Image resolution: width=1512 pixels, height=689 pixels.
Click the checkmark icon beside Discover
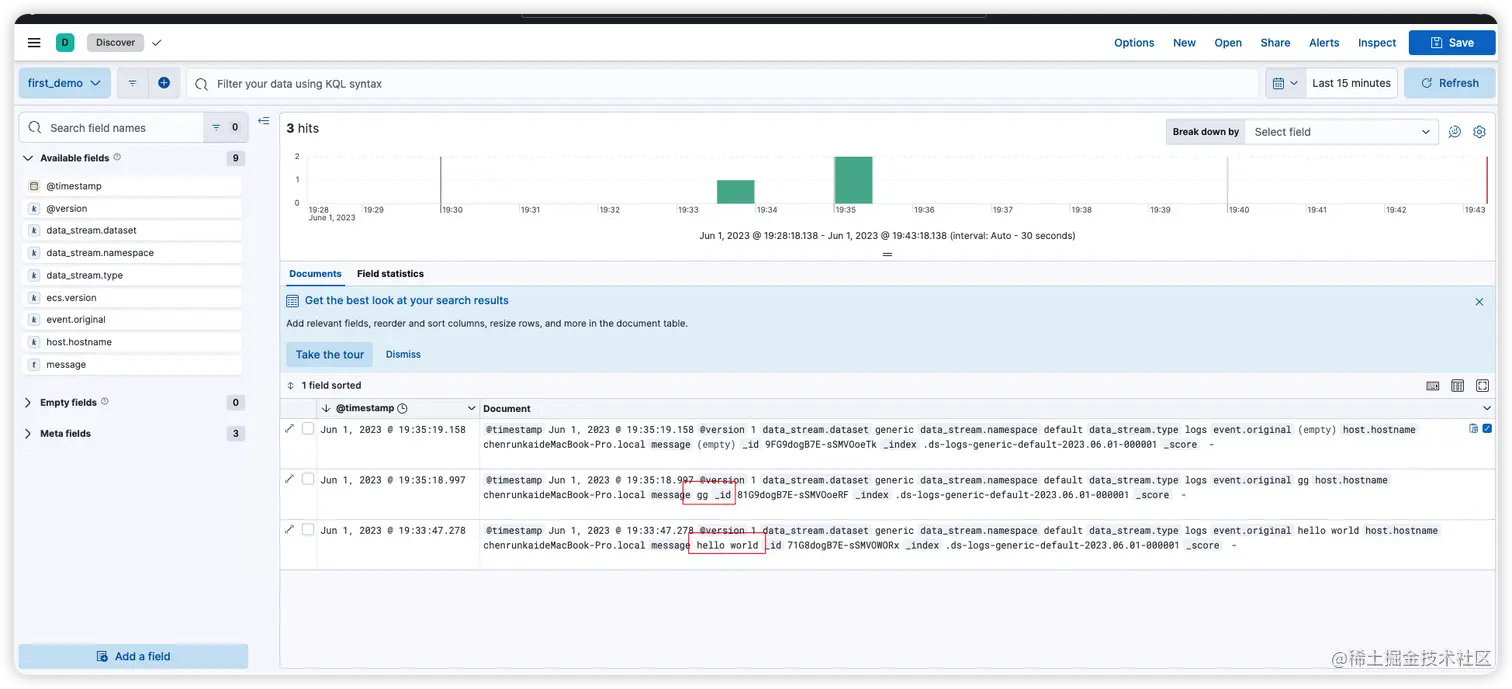[157, 43]
